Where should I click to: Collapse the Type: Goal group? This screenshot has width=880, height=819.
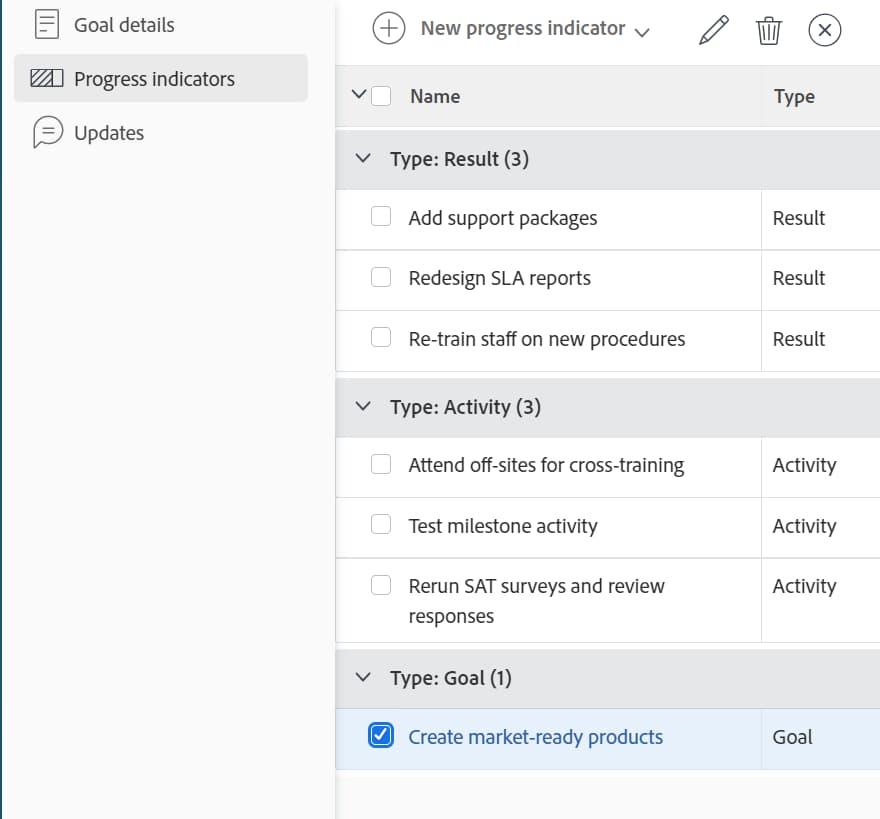(x=363, y=678)
